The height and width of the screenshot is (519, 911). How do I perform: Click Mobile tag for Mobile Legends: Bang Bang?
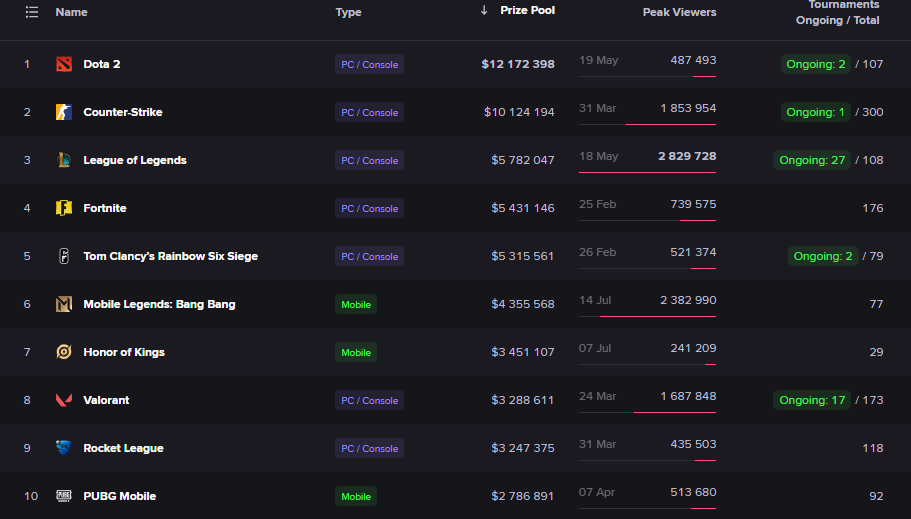[356, 304]
